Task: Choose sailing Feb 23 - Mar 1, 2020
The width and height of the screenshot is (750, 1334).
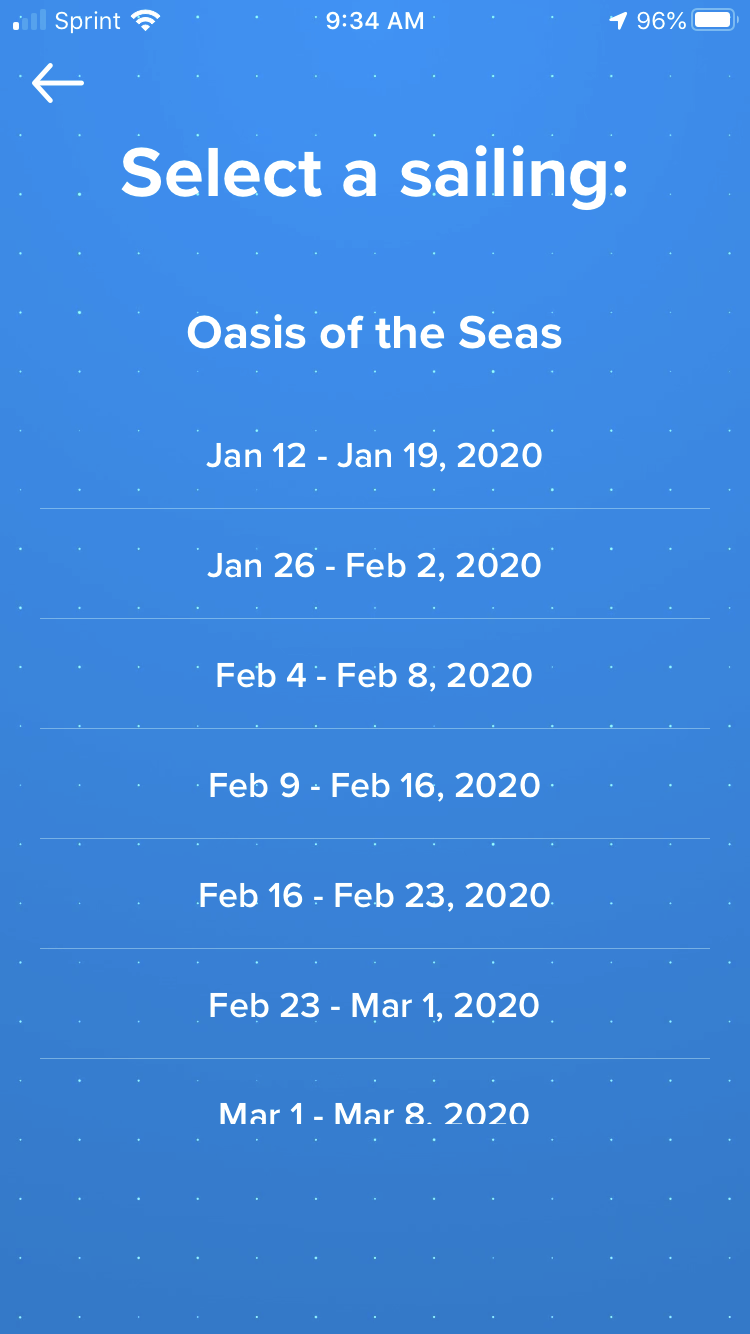Action: tap(375, 1005)
